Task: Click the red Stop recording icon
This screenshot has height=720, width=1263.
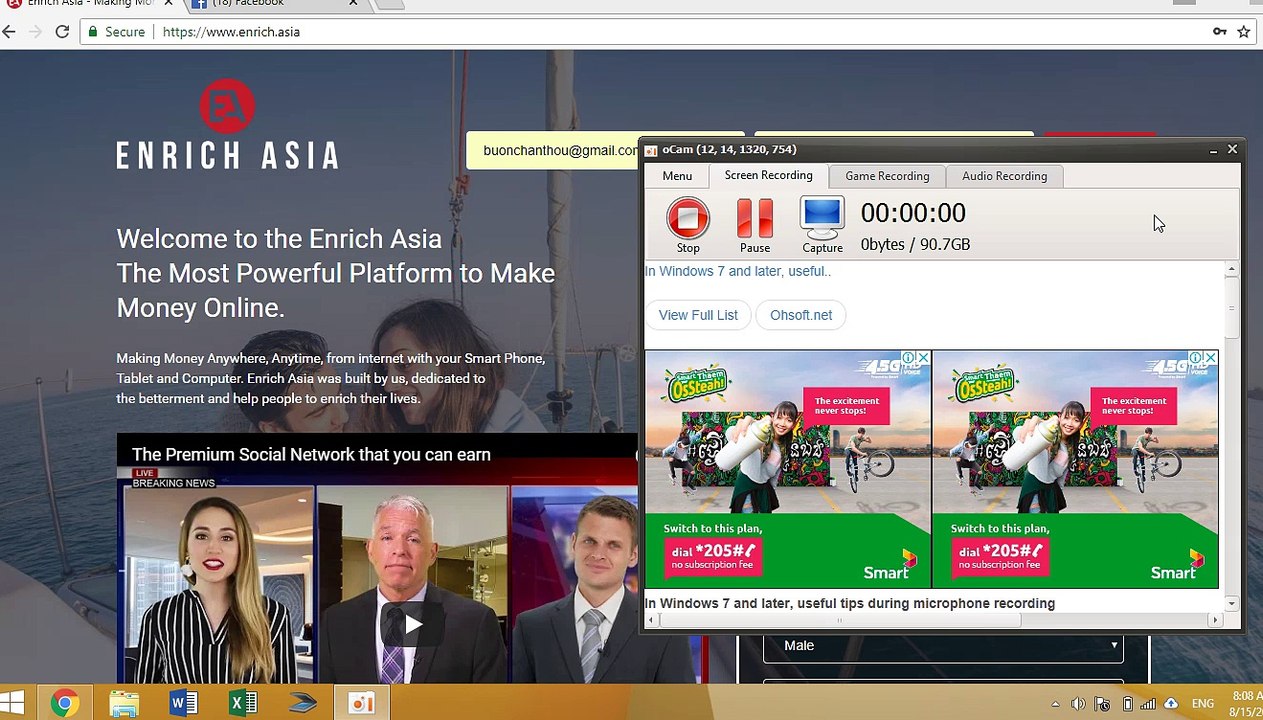Action: pyautogui.click(x=688, y=218)
